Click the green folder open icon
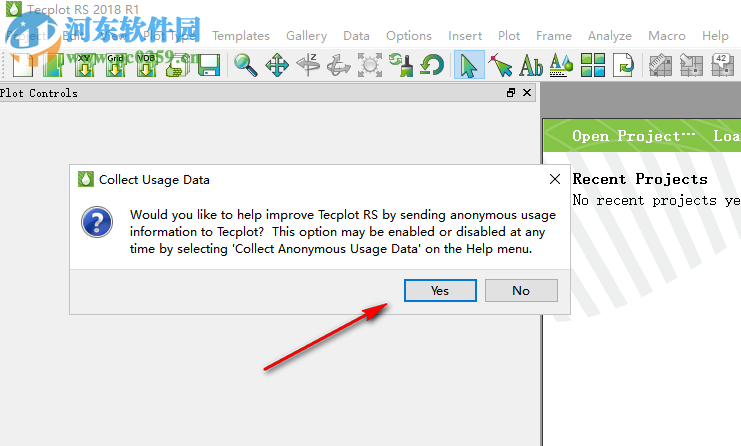This screenshot has height=446, width=741. click(x=53, y=65)
